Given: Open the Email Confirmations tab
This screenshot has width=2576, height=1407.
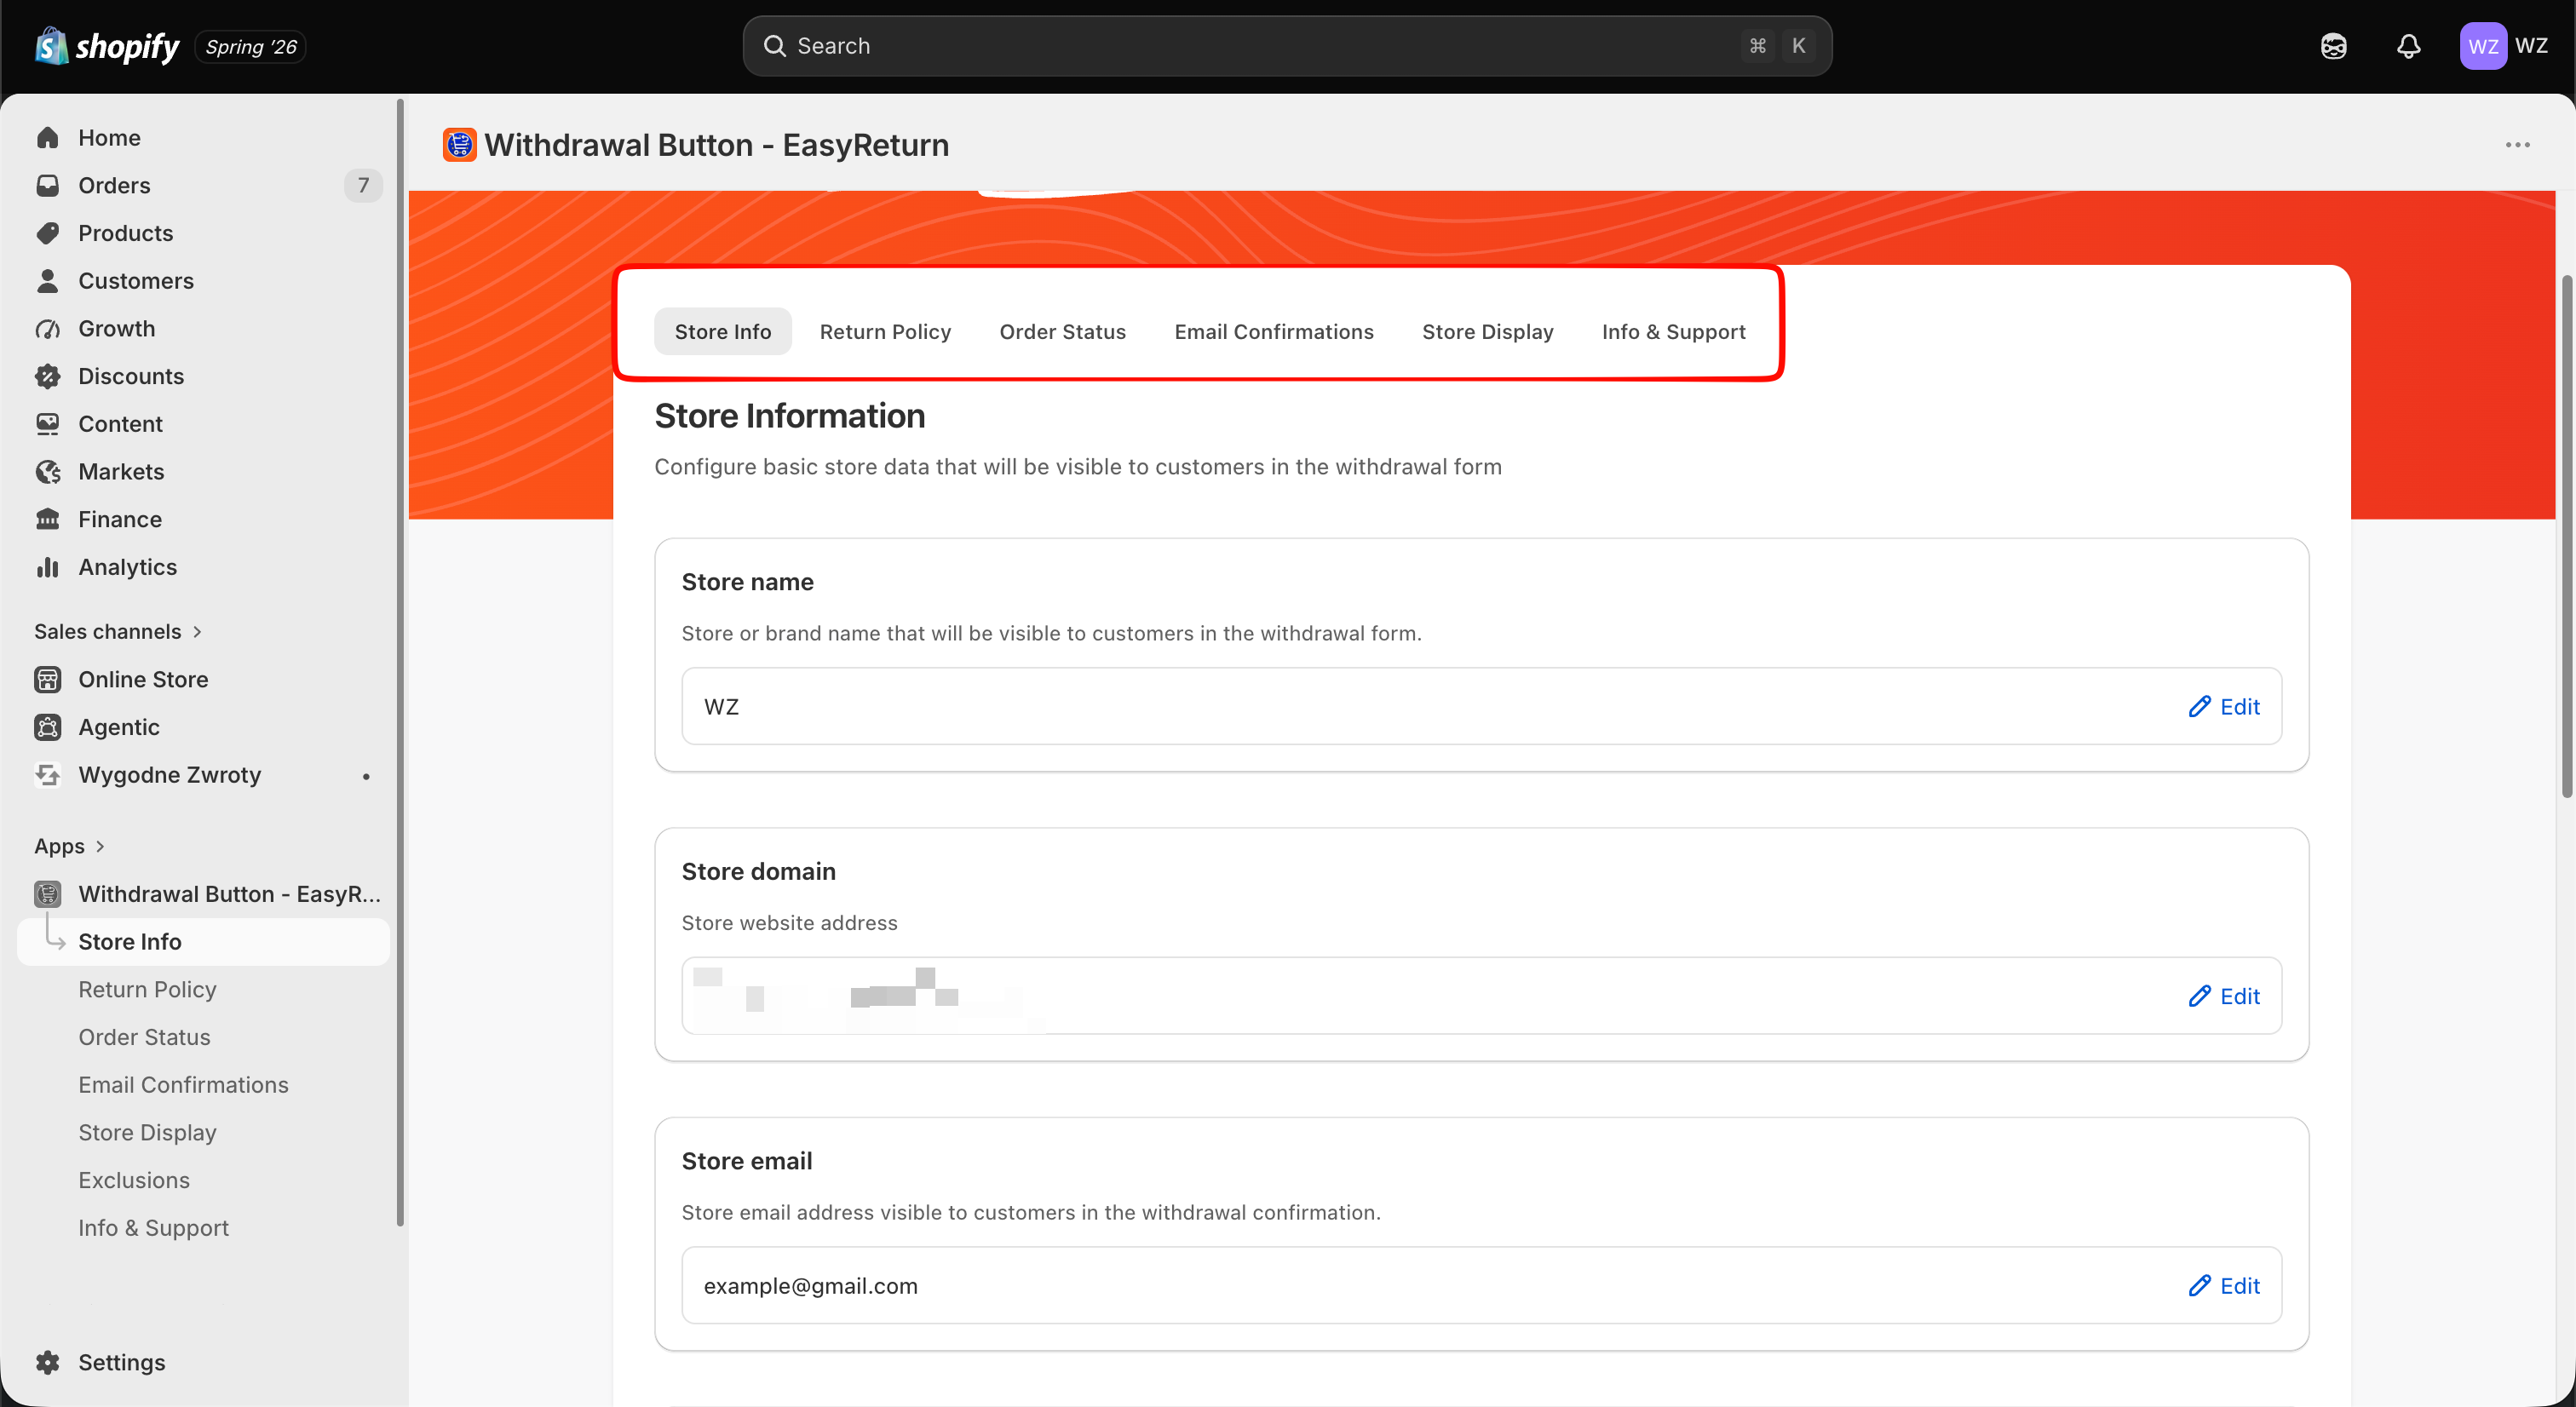Looking at the screenshot, I should click(x=1274, y=332).
